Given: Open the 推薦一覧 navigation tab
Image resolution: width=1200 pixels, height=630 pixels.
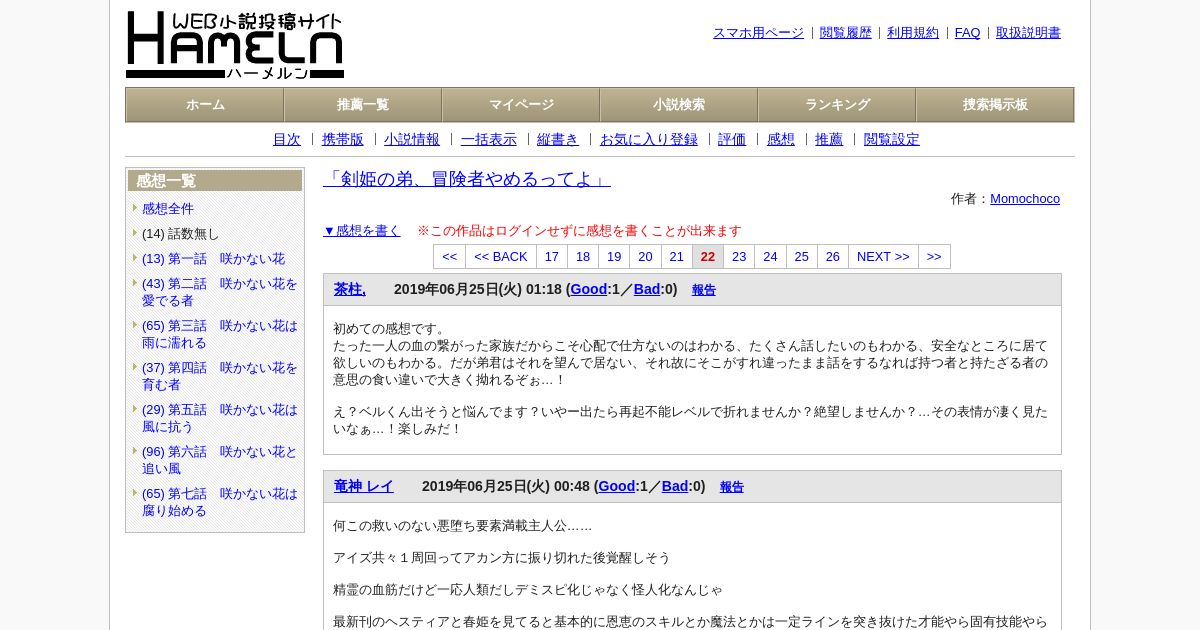Looking at the screenshot, I should coord(363,105).
